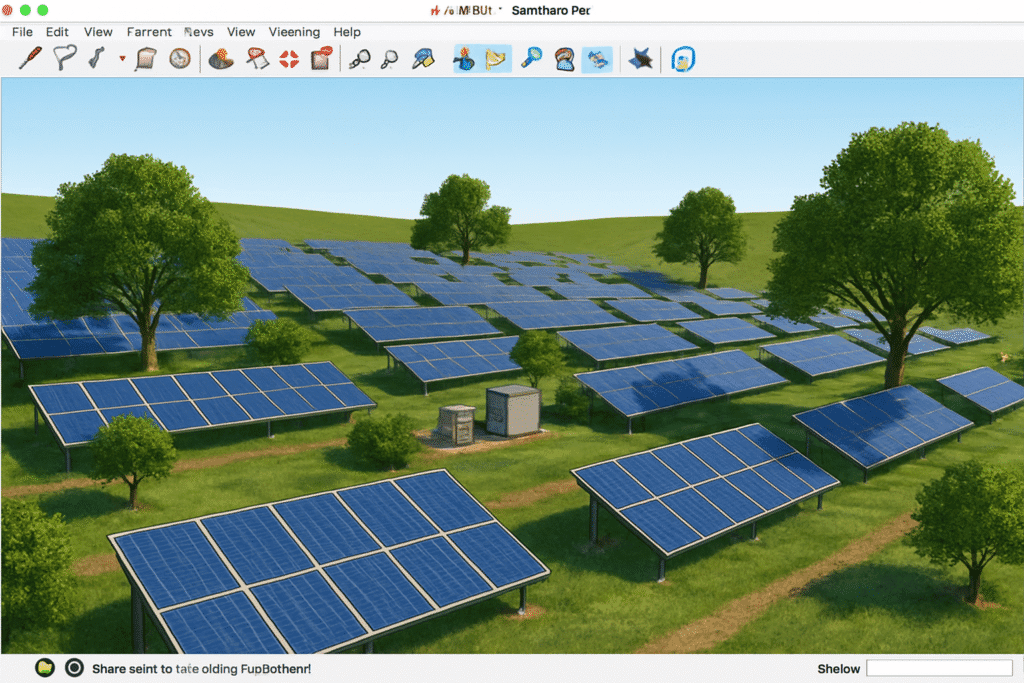Image resolution: width=1024 pixels, height=683 pixels.
Task: Open the Orbit clock tool
Action: [x=178, y=58]
